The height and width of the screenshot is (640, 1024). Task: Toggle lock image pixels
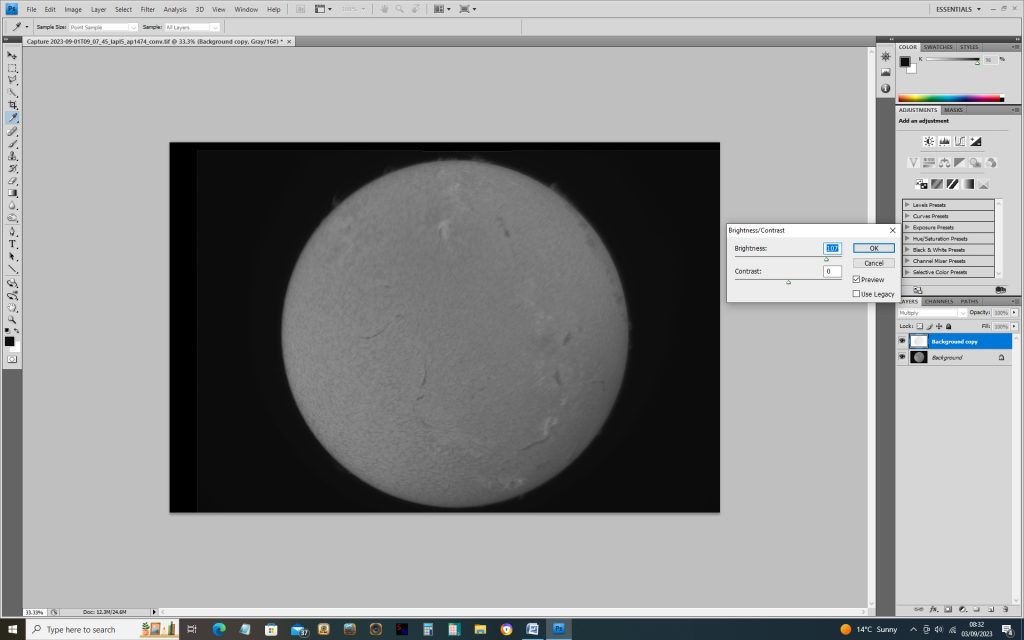929,326
